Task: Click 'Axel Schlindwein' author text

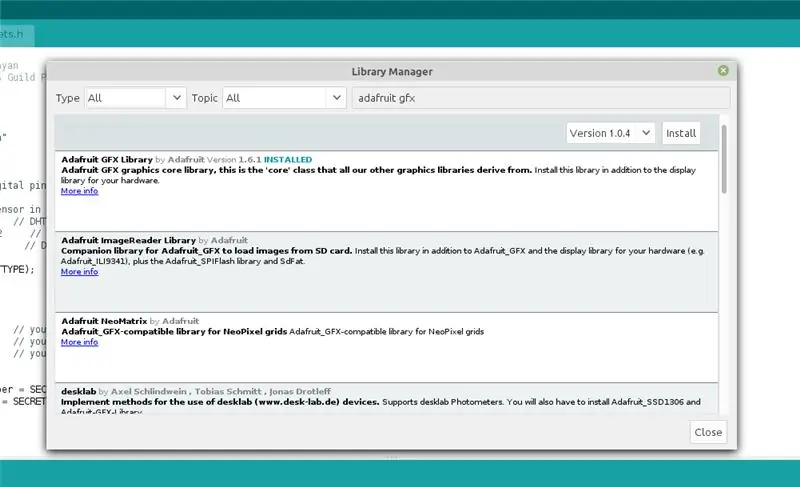Action: [148, 391]
